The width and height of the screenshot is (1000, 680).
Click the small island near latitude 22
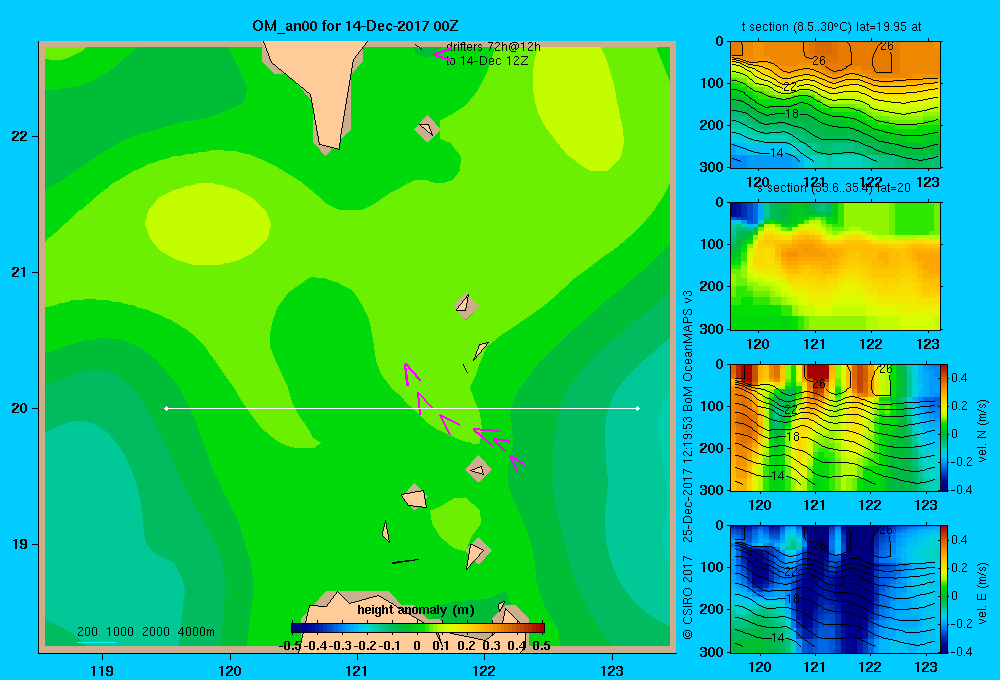click(427, 129)
